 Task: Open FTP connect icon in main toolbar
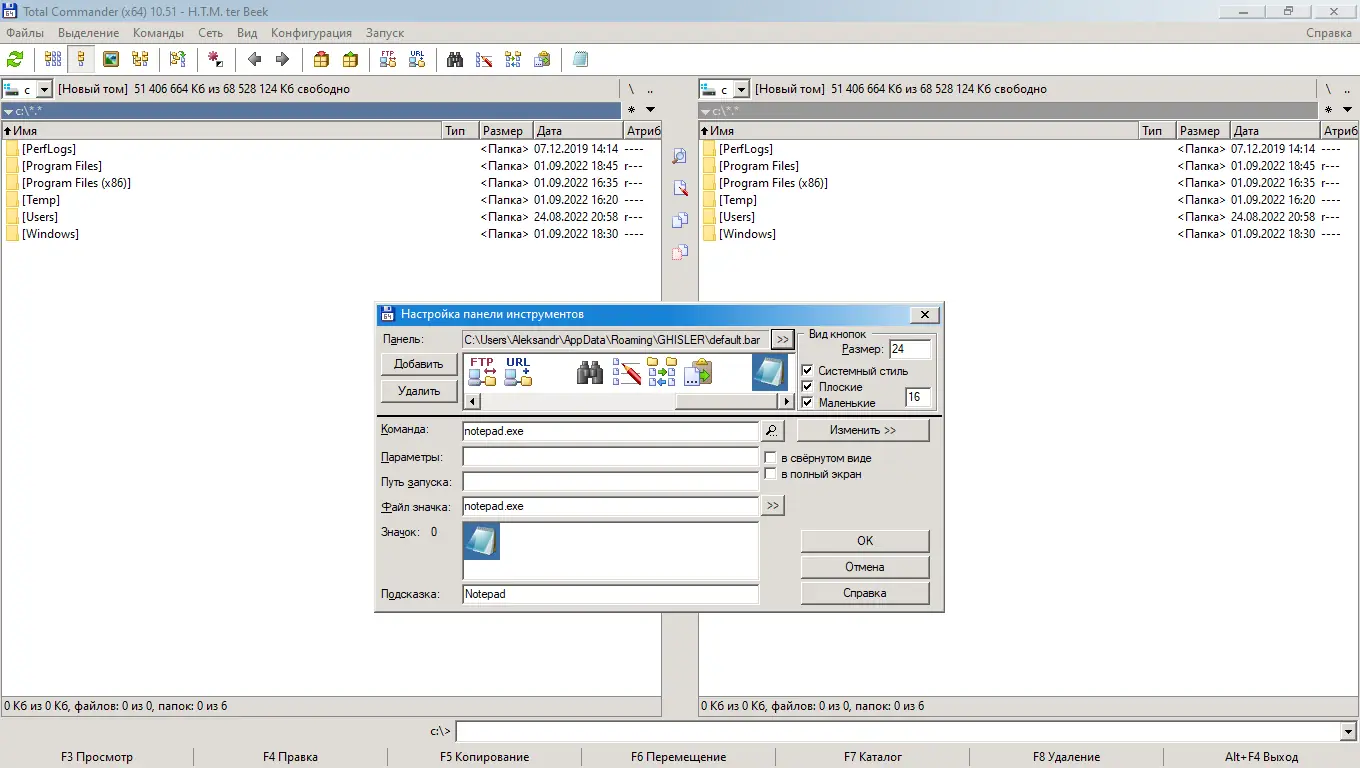click(388, 59)
